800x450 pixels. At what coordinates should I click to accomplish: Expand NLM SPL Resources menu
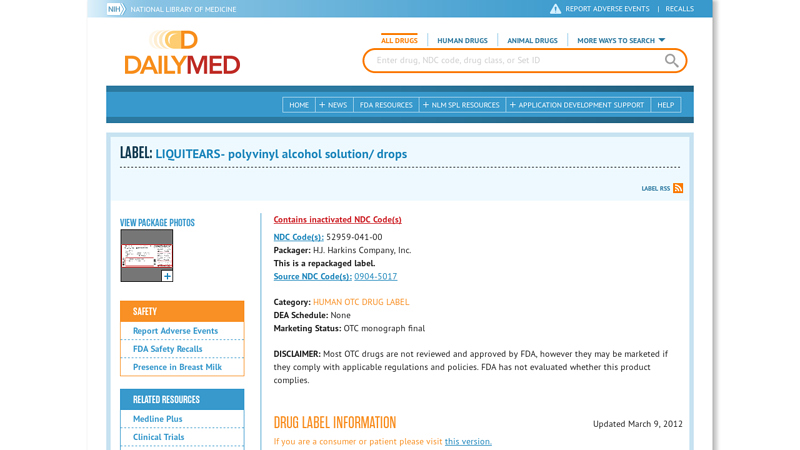[461, 105]
